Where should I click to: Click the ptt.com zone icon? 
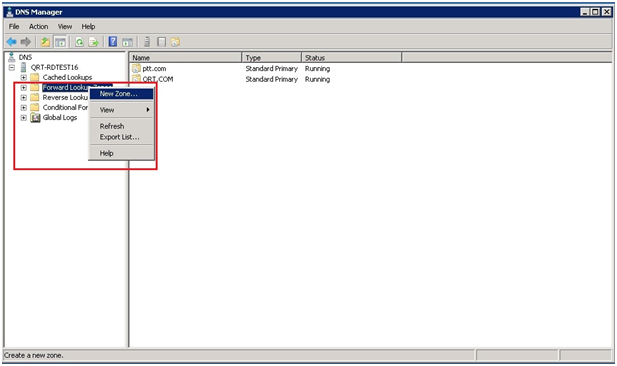(136, 68)
